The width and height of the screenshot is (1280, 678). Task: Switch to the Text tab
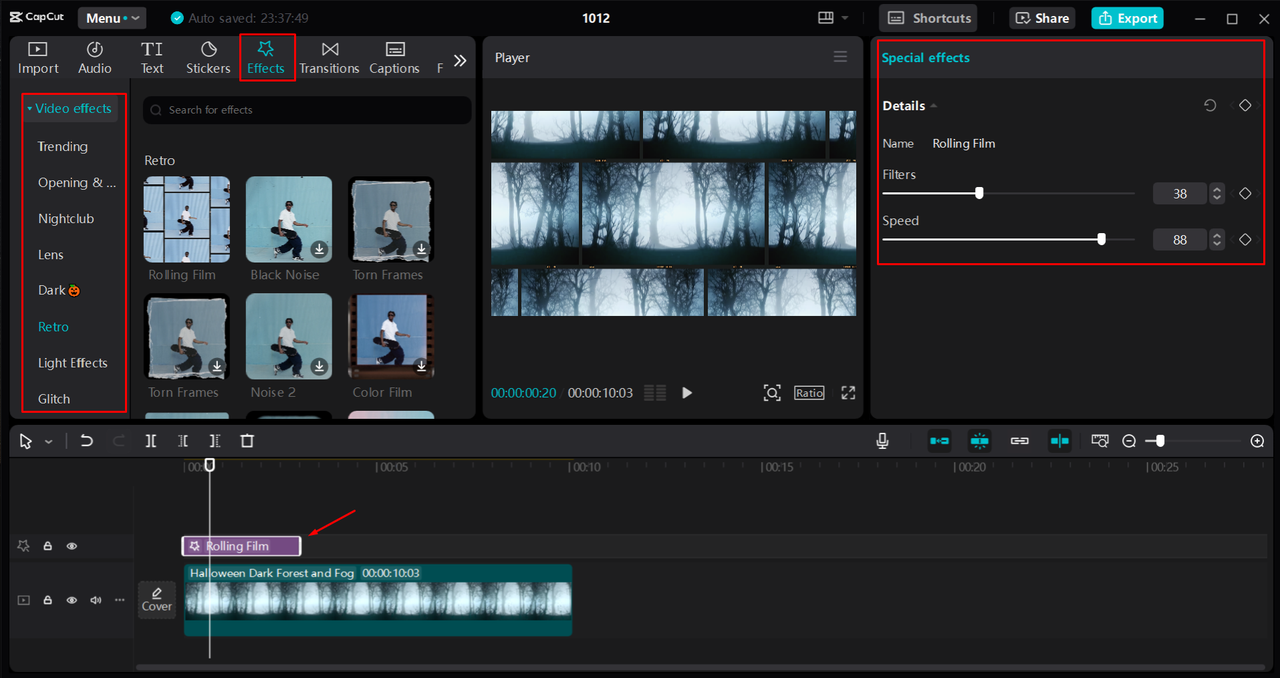[152, 58]
